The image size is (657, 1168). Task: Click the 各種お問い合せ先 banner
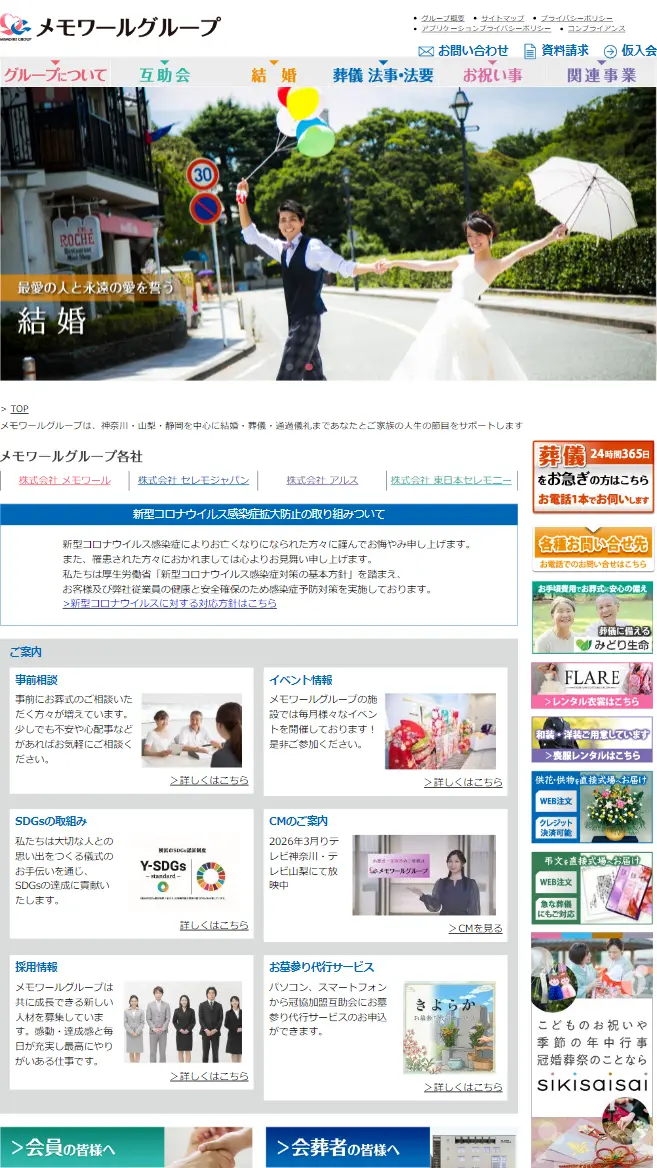[x=593, y=549]
